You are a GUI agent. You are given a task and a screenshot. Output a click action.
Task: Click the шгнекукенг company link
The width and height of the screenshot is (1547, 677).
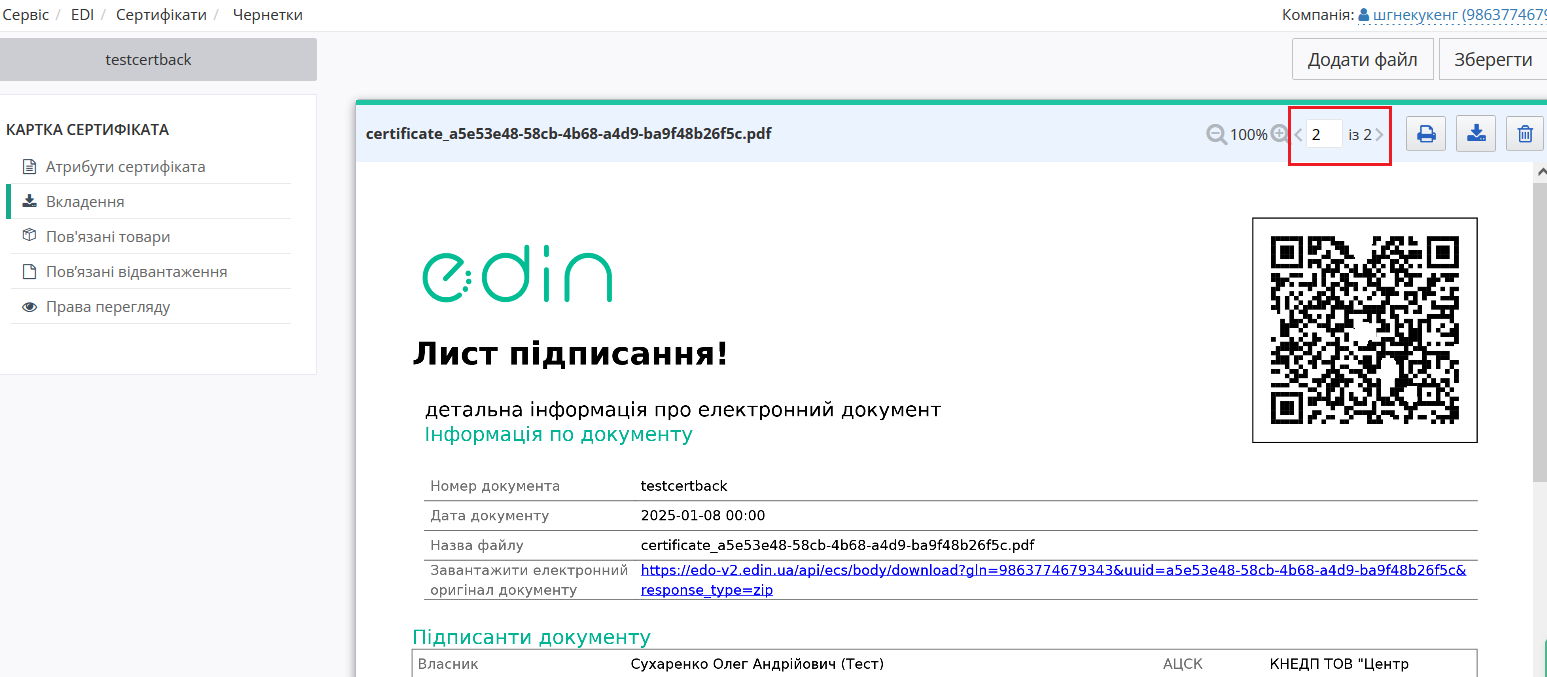(1460, 15)
